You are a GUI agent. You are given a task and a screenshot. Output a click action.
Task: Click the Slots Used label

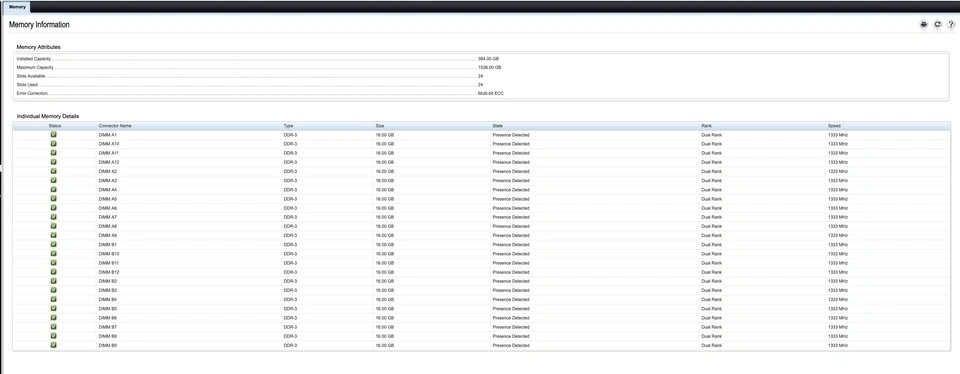pyautogui.click(x=28, y=84)
